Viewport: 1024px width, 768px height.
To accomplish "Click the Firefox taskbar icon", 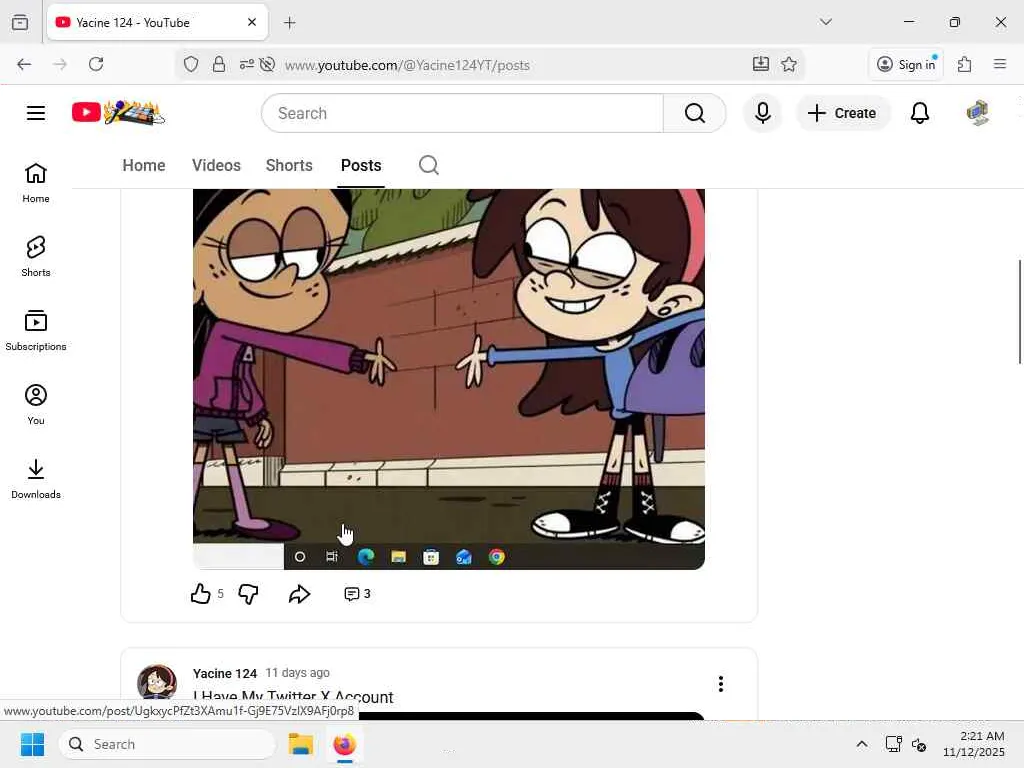I will (345, 744).
